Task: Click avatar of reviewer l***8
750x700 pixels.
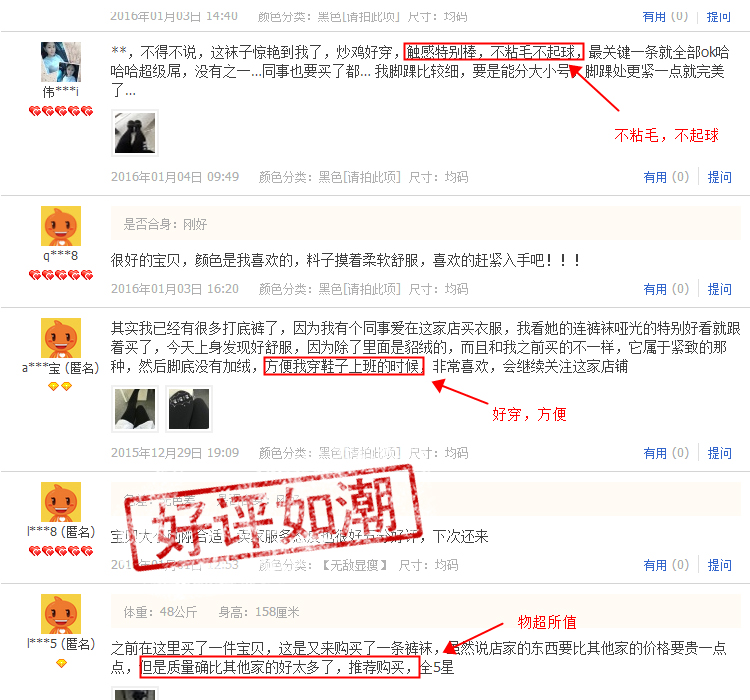Action: (x=61, y=502)
